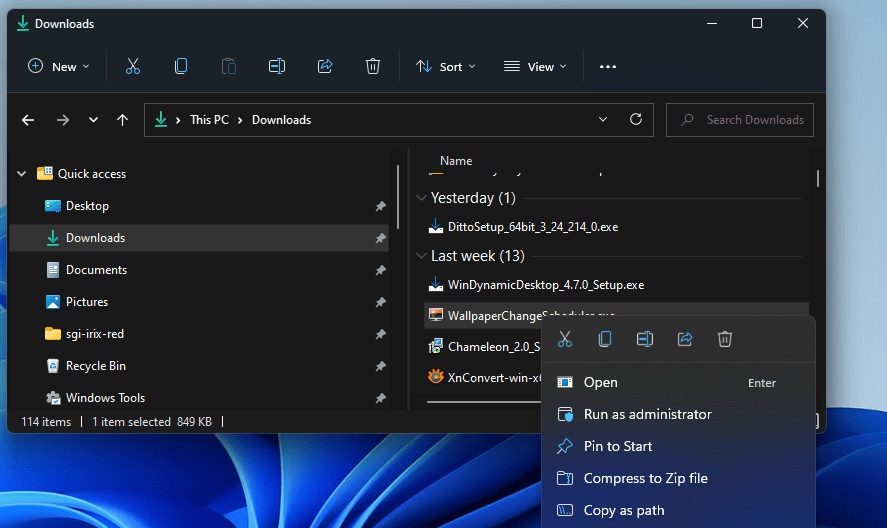The width and height of the screenshot is (887, 528).
Task: Click the pin icon beside Desktop
Action: pyautogui.click(x=381, y=206)
